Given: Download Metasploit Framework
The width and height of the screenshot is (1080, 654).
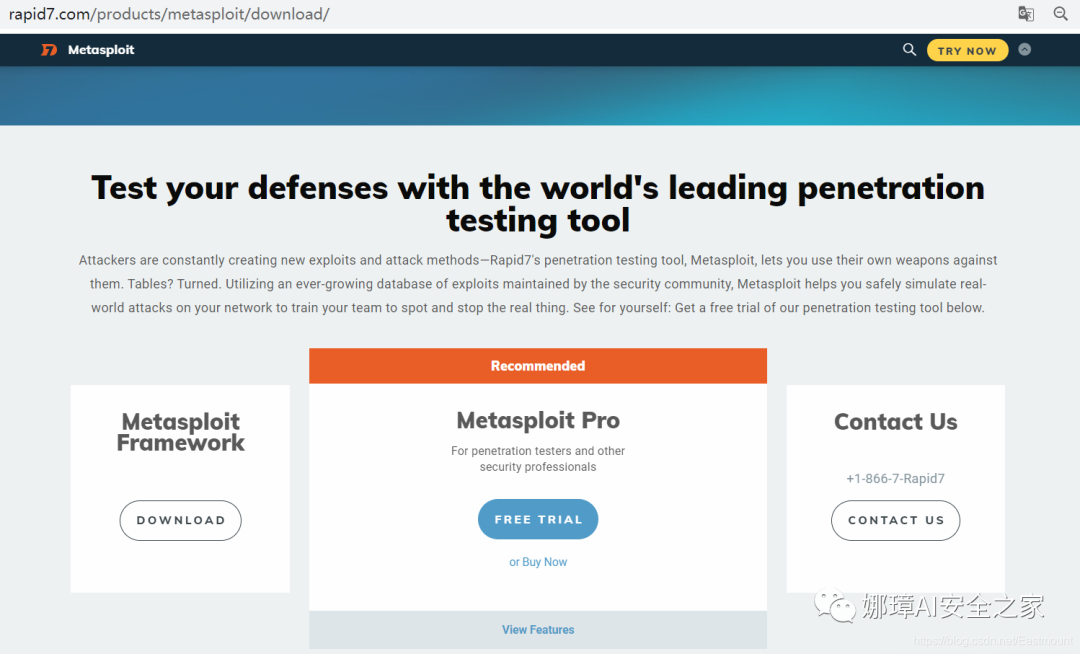Looking at the screenshot, I should coord(180,520).
